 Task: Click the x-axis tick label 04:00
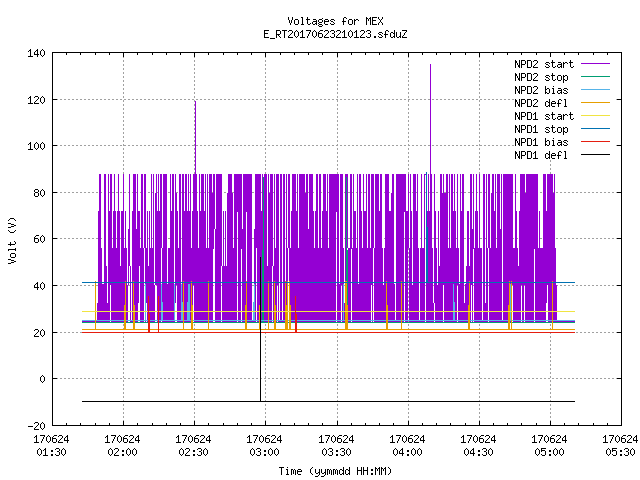click(407, 452)
